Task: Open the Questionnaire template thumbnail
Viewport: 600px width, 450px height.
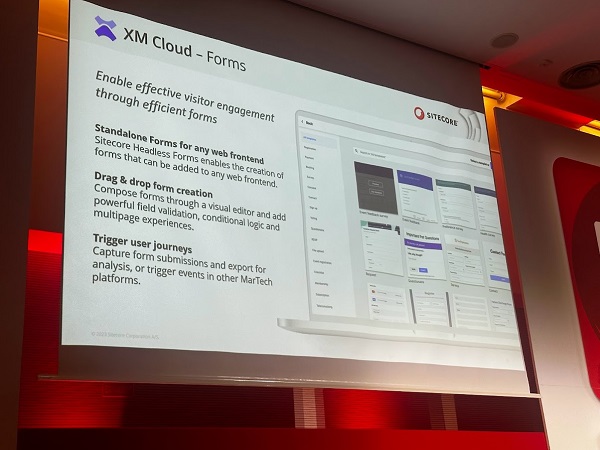Action: pyautogui.click(x=424, y=254)
